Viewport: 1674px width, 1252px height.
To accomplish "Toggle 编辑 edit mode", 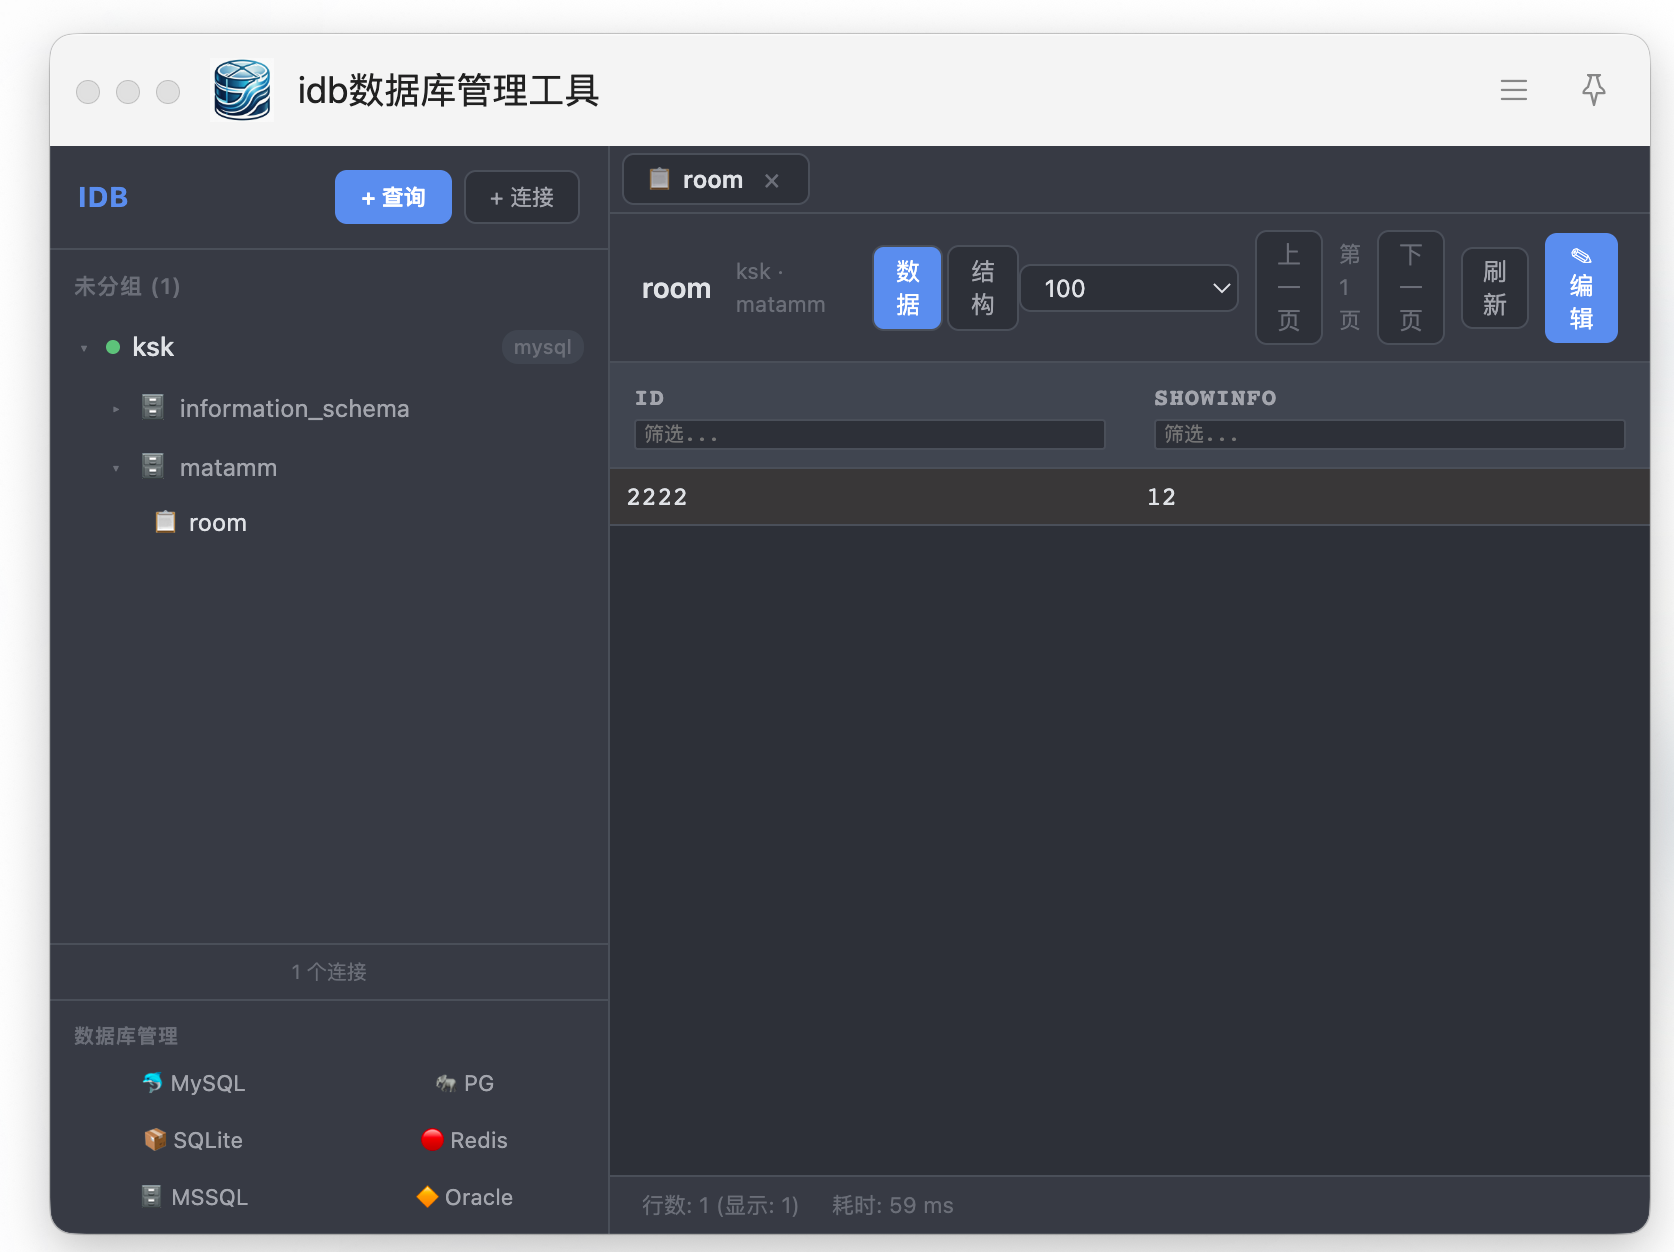I will pyautogui.click(x=1581, y=288).
